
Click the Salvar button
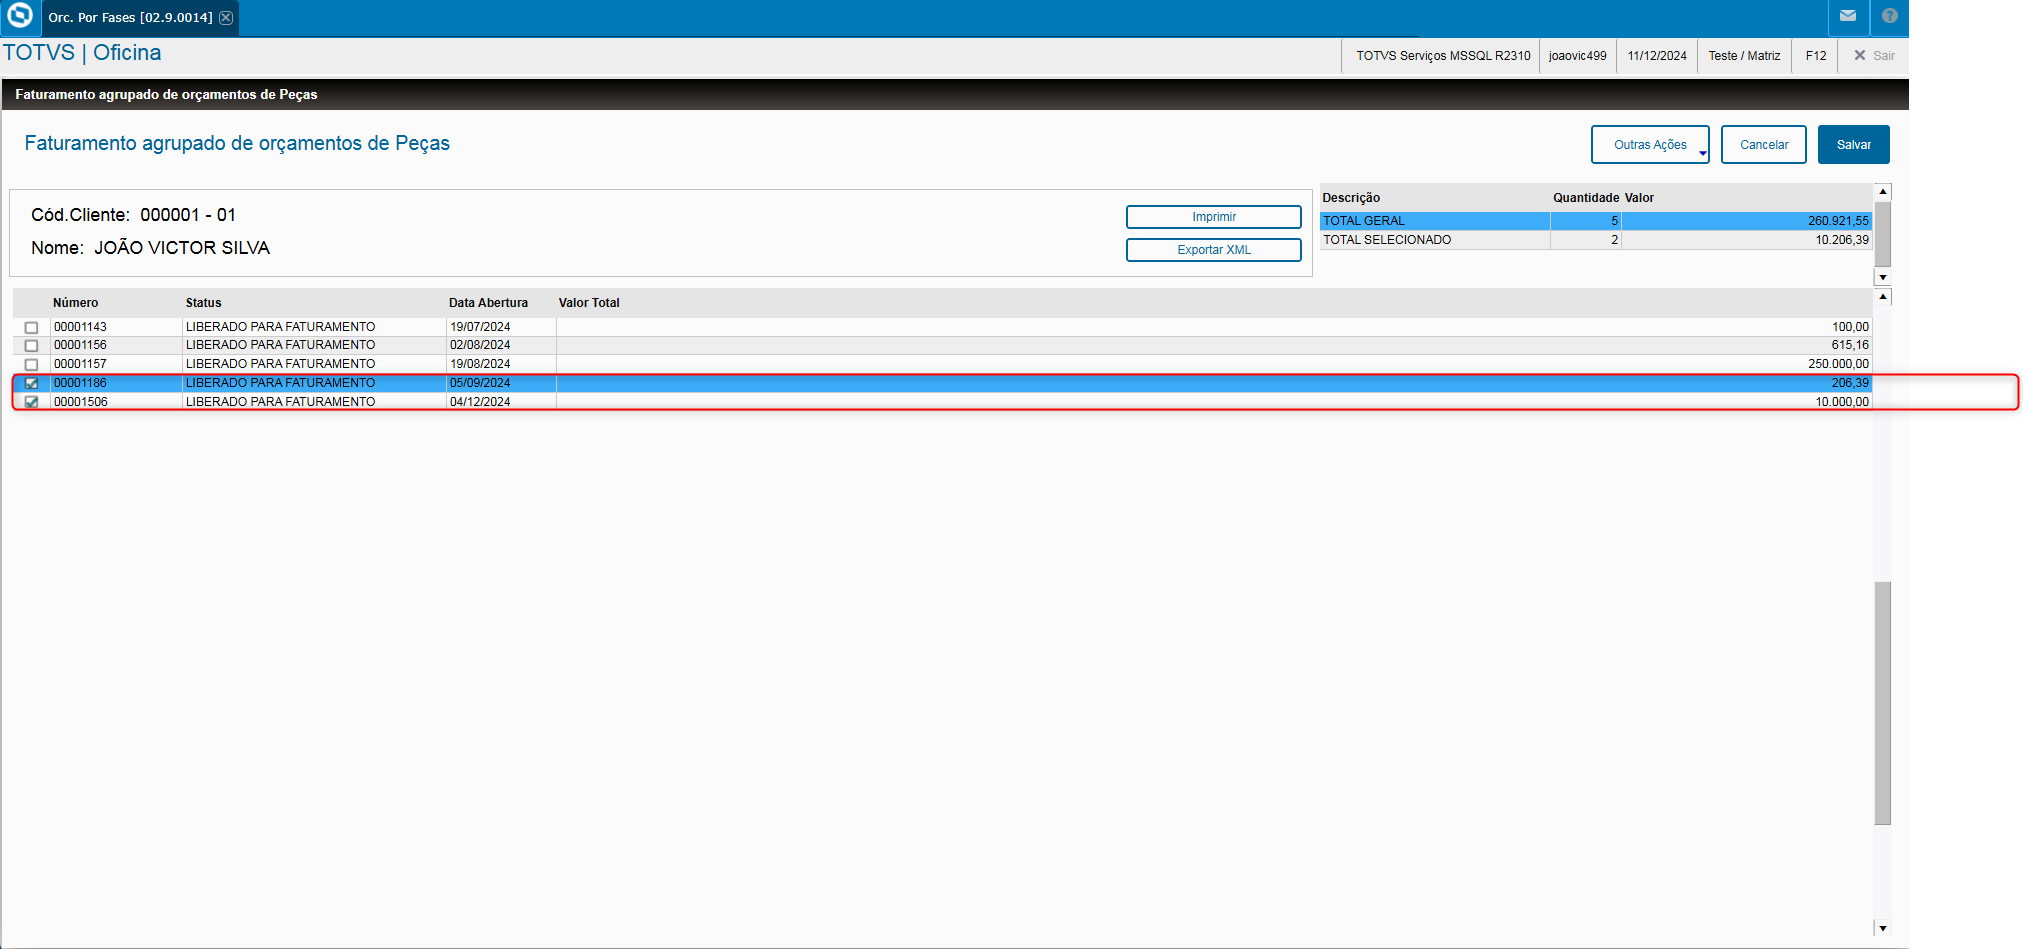[1853, 145]
